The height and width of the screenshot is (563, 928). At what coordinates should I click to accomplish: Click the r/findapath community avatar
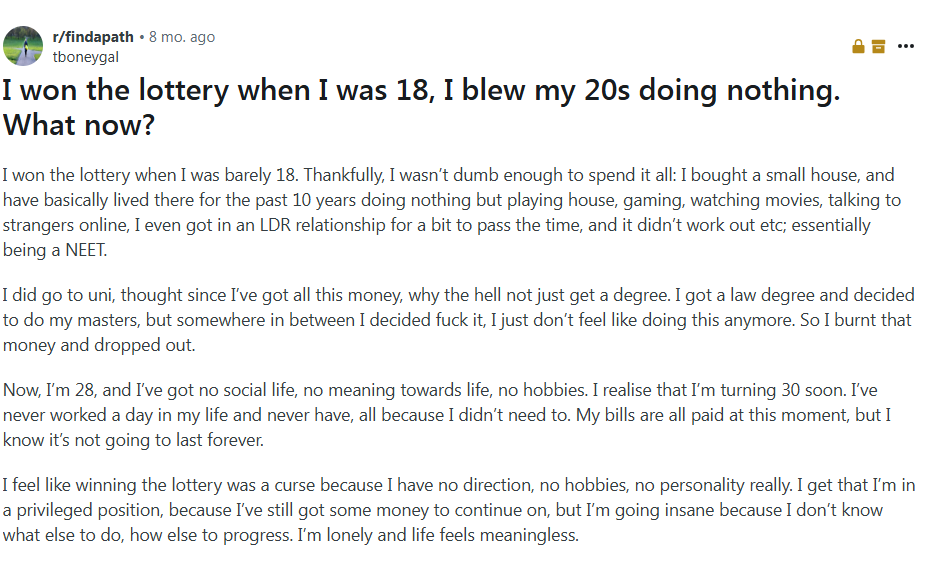[x=23, y=46]
